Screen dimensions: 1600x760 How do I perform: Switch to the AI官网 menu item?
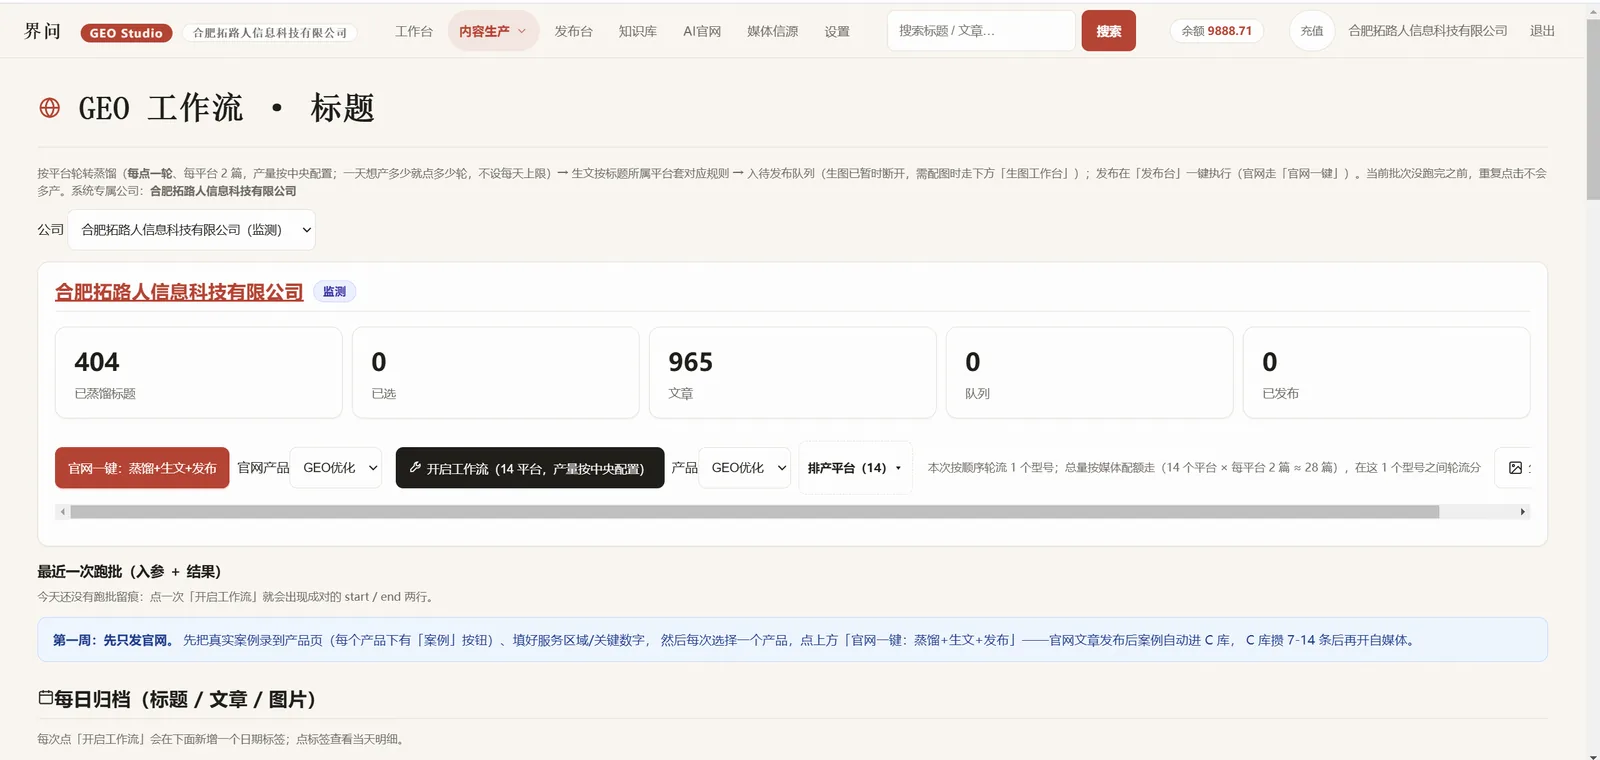point(702,31)
